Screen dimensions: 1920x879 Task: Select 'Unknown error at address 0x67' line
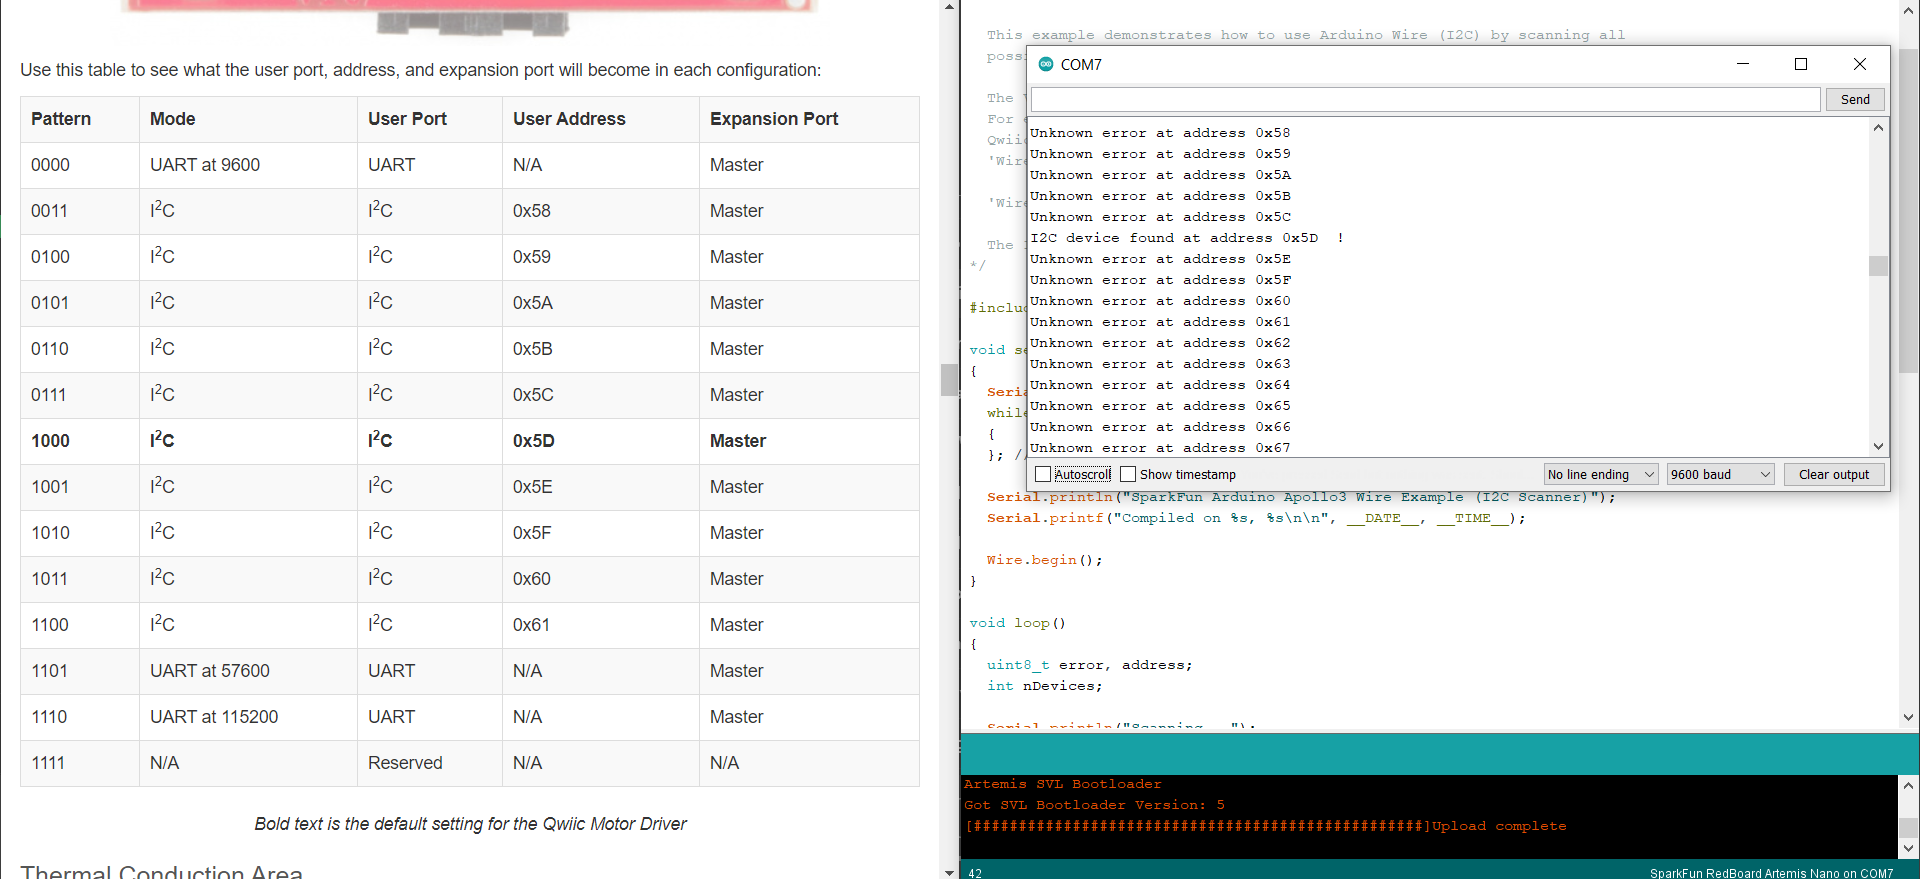point(1160,448)
